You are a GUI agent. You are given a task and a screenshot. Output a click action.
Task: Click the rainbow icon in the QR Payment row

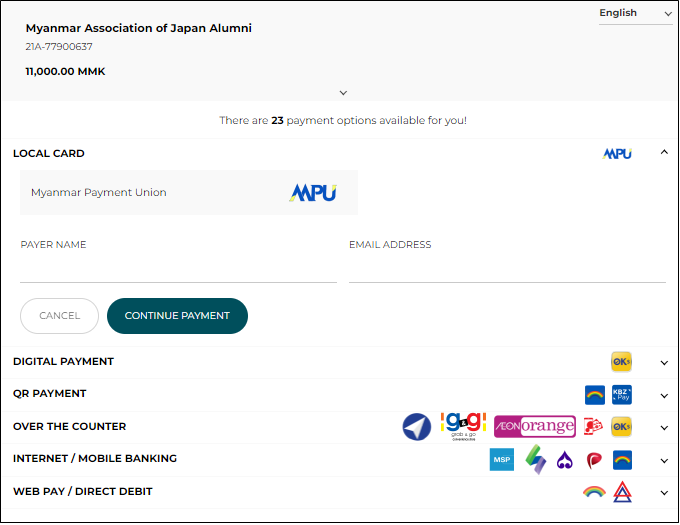595,395
